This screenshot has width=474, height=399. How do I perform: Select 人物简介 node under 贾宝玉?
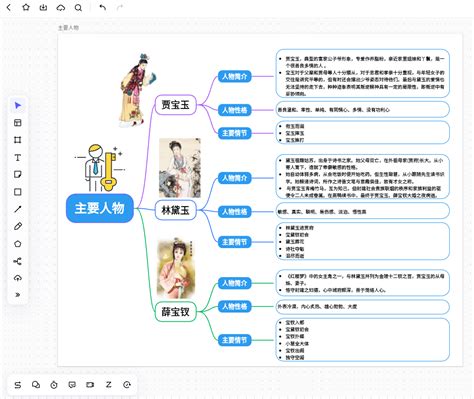(x=235, y=76)
